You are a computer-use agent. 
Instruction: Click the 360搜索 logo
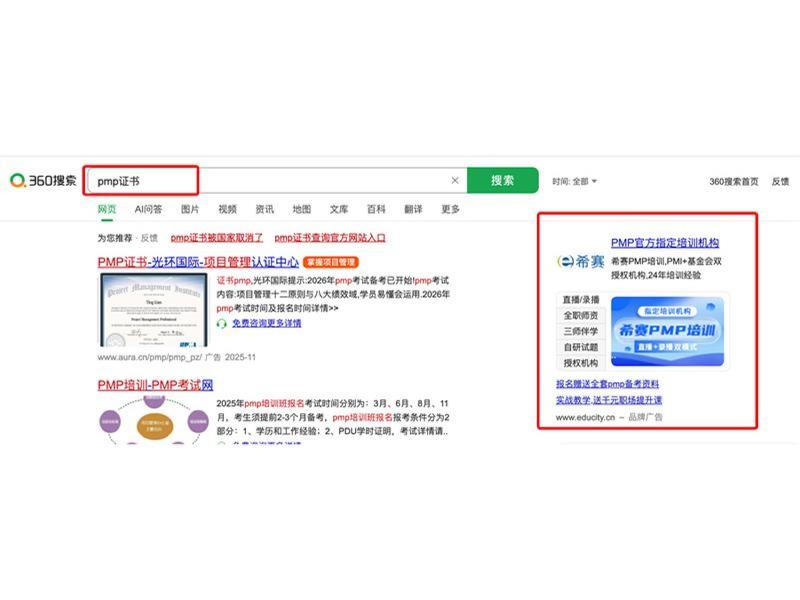point(43,181)
